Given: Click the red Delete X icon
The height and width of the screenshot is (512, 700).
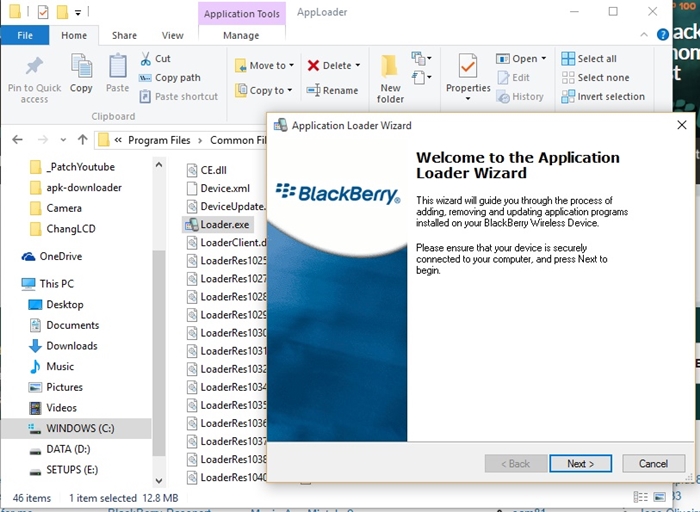Looking at the screenshot, I should (x=313, y=66).
